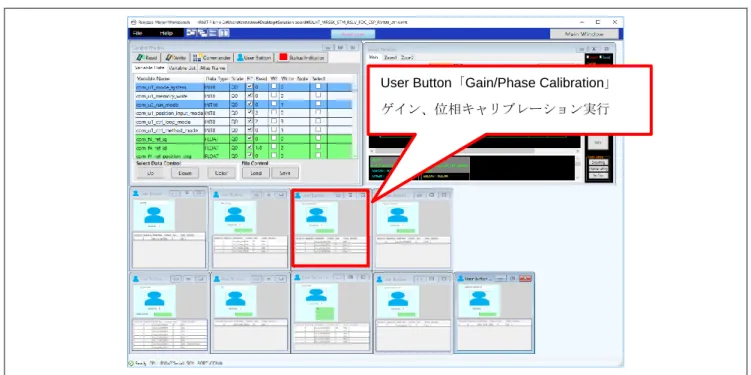Switch to the Variable Data tab
751x375 pixels.
[x=150, y=68]
